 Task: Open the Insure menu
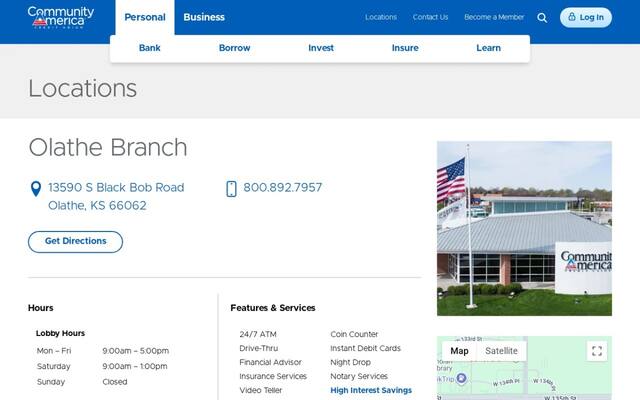tap(405, 48)
